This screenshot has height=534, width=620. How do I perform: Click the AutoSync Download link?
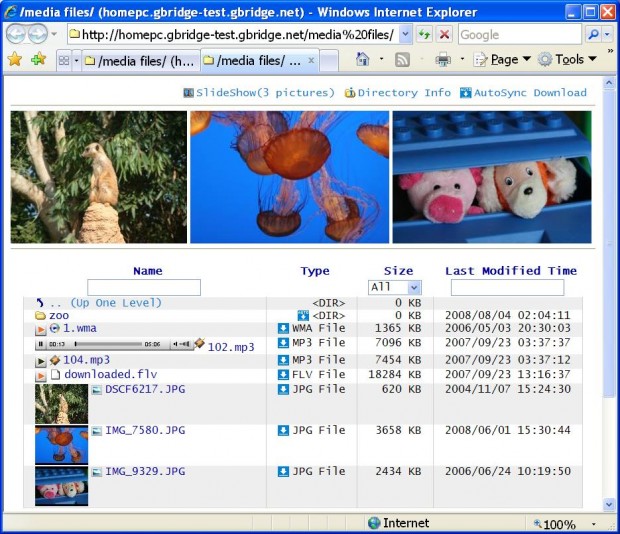pyautogui.click(x=524, y=93)
